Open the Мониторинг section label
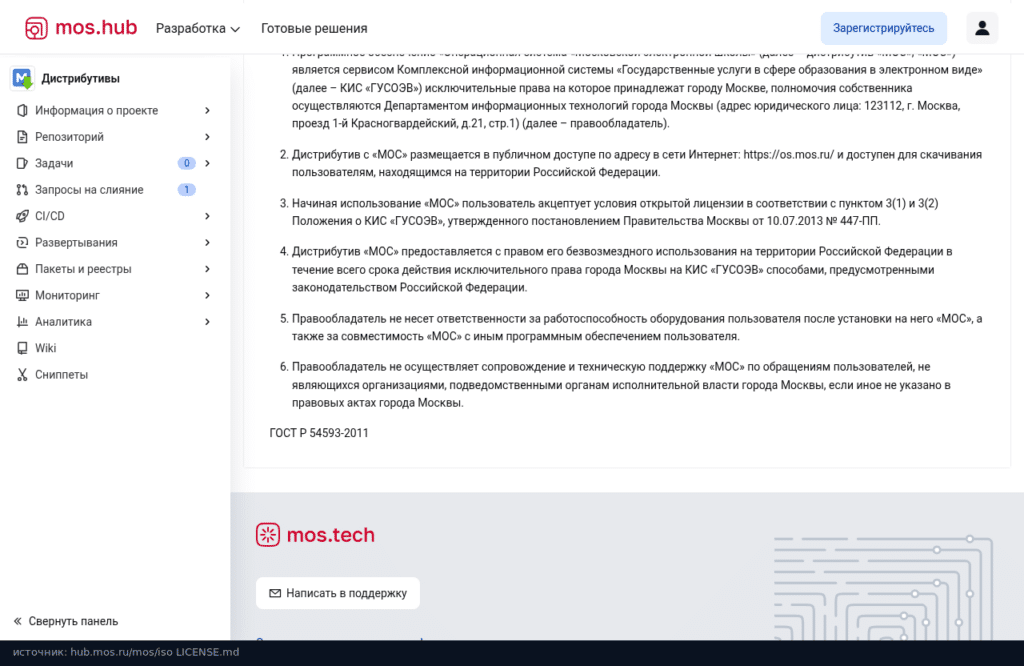Image resolution: width=1024 pixels, height=666 pixels. (67, 295)
